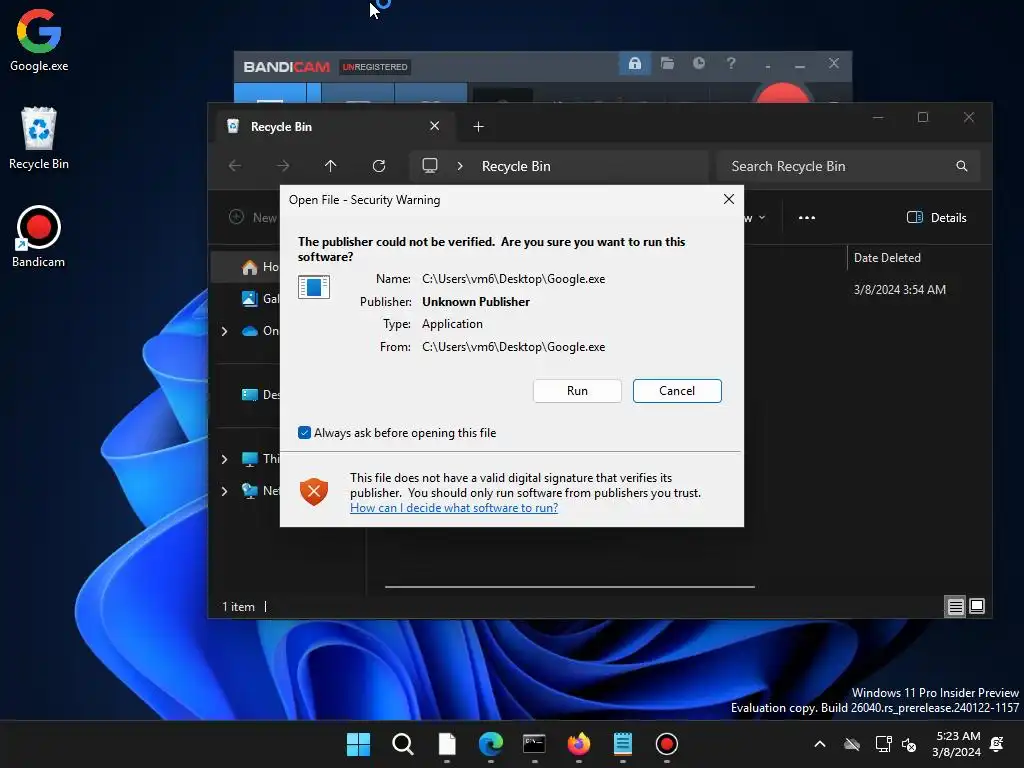The image size is (1024, 768).
Task: Open Gallery in navigation pane
Action: [260, 298]
